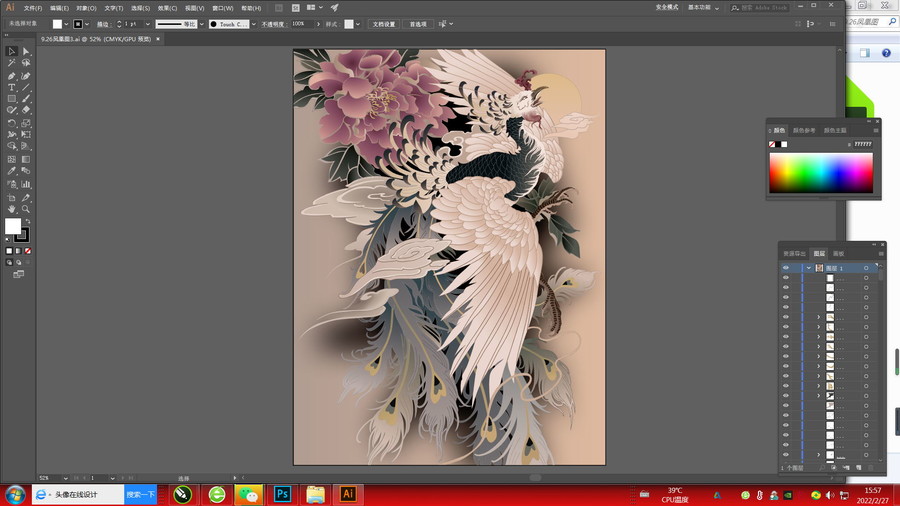The width and height of the screenshot is (900, 506).
Task: Select the Mesh tool
Action: point(11,159)
